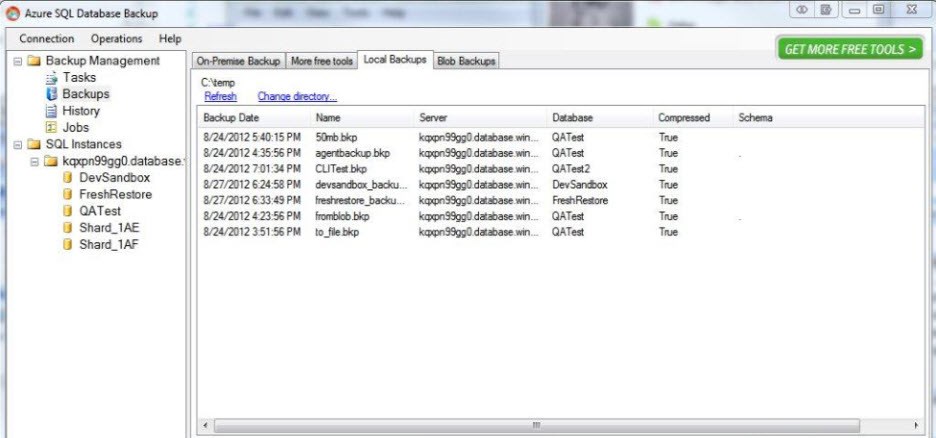Sort by the Backup Date column header

pos(254,118)
